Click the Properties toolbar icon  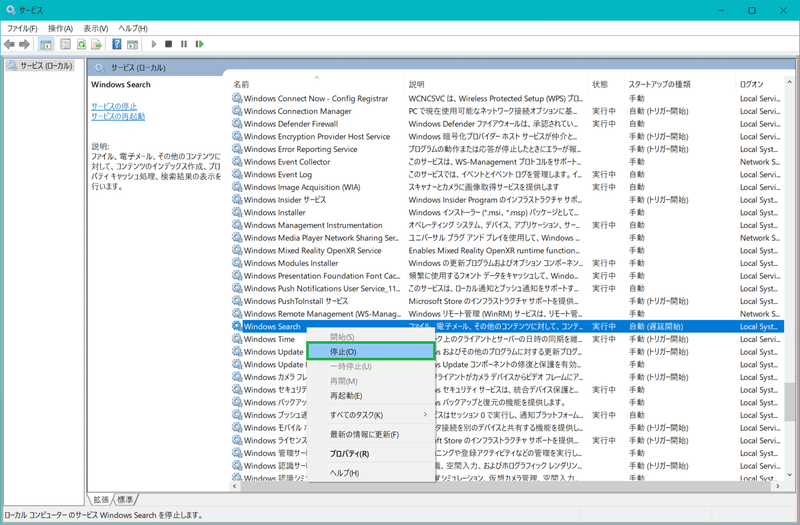[65, 44]
